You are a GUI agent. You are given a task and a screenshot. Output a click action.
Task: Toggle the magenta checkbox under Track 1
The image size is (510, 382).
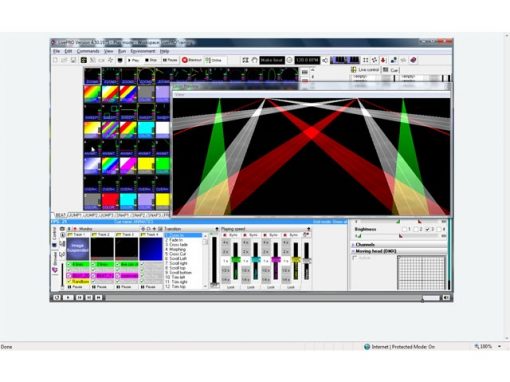click(69, 276)
